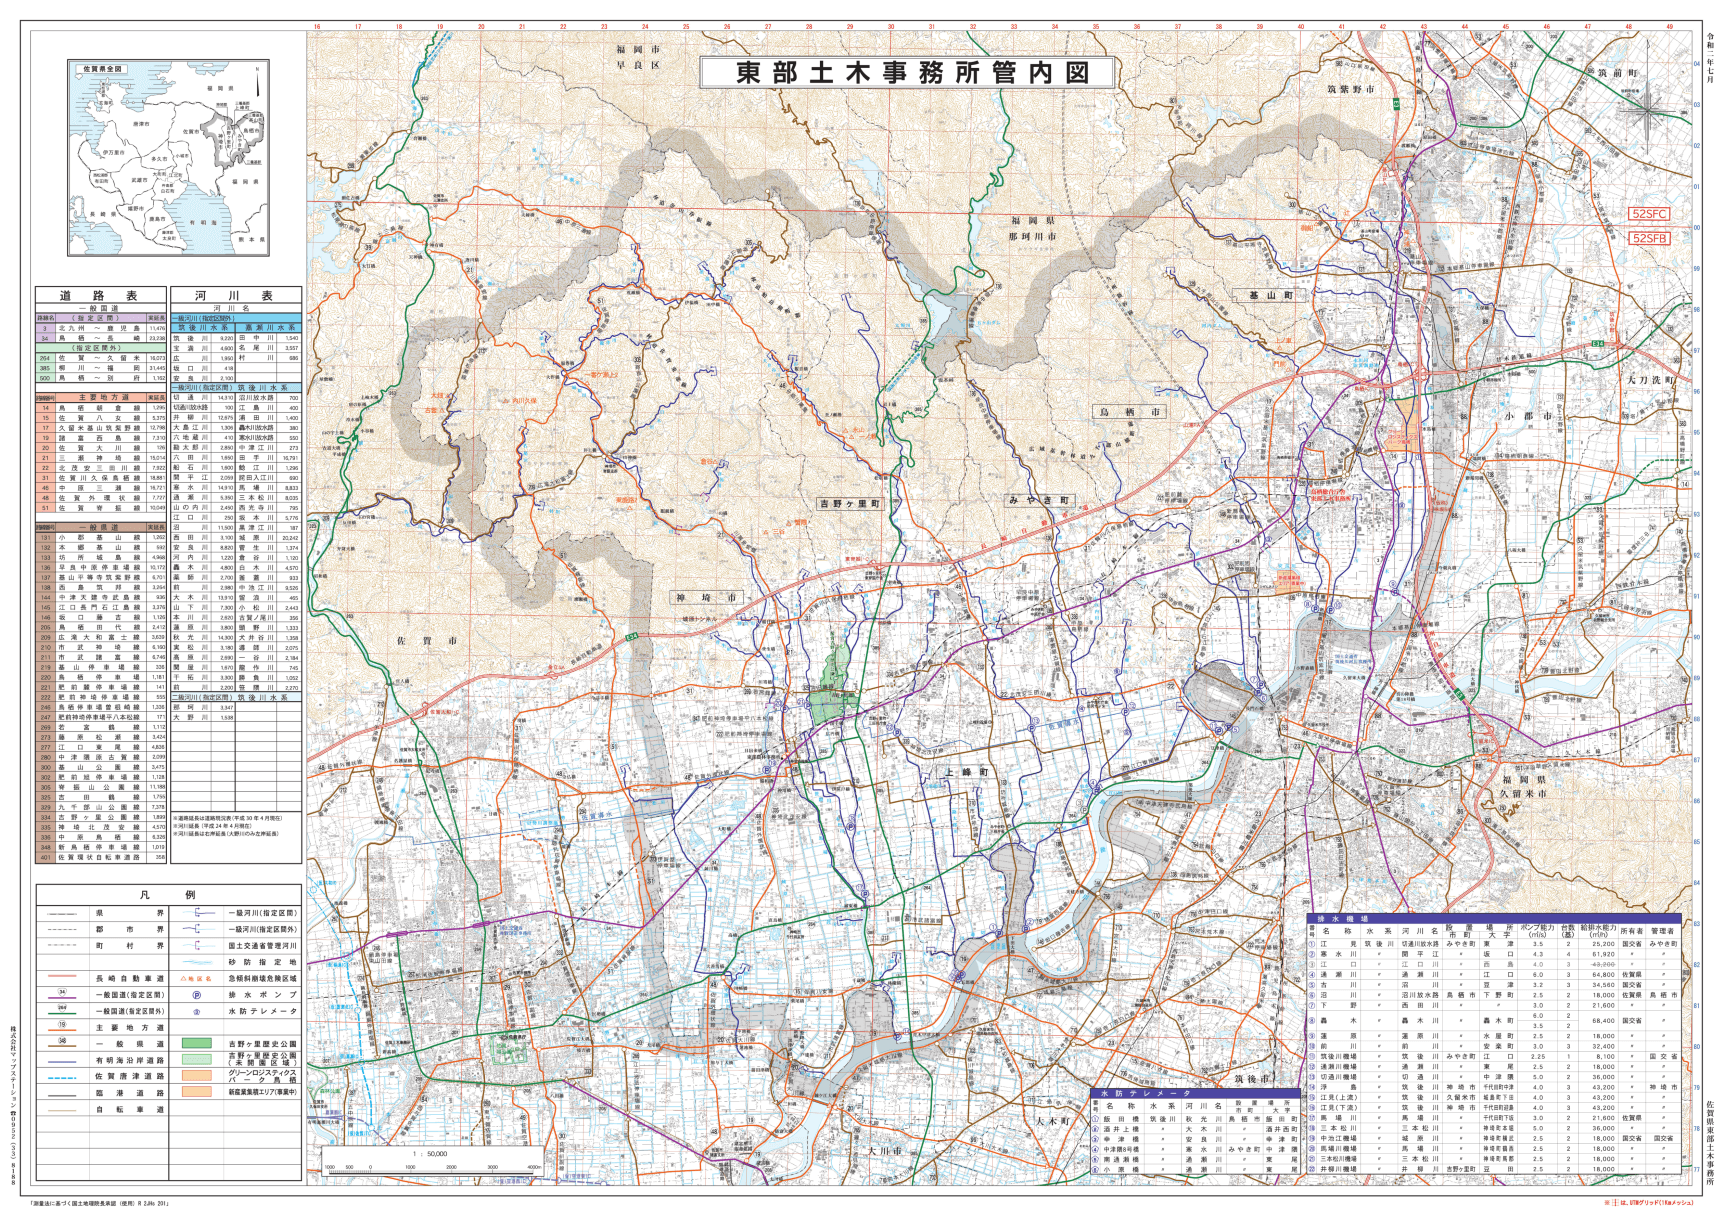
Task: Select the orange triangle 地区名 legend symbol
Action: (196, 979)
